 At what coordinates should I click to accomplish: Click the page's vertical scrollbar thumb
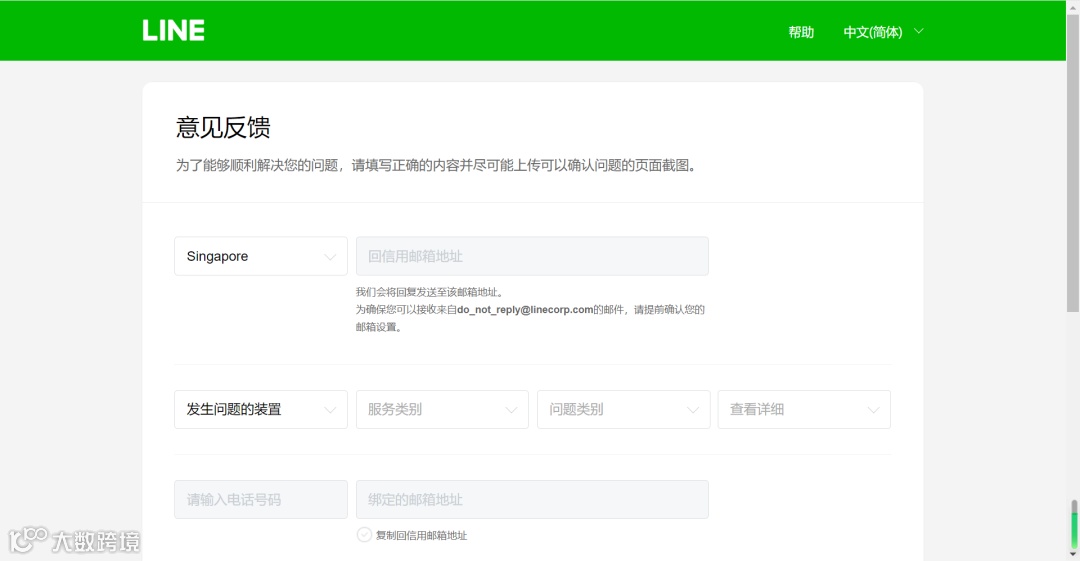click(1073, 163)
